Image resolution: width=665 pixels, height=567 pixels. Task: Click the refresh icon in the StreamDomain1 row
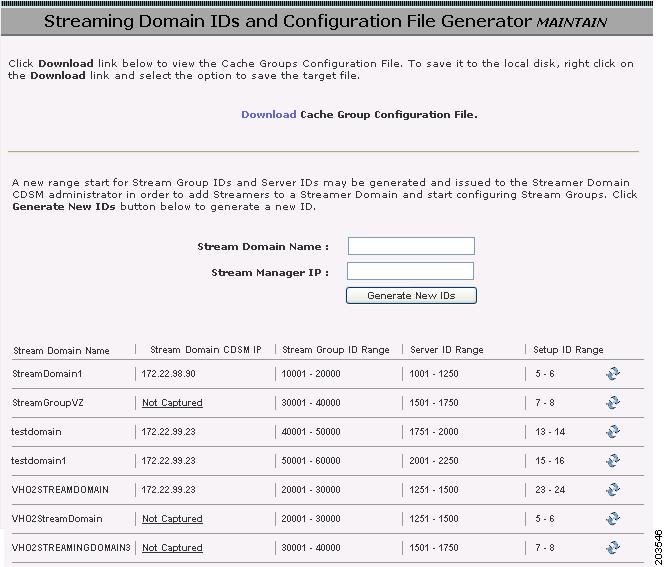613,374
